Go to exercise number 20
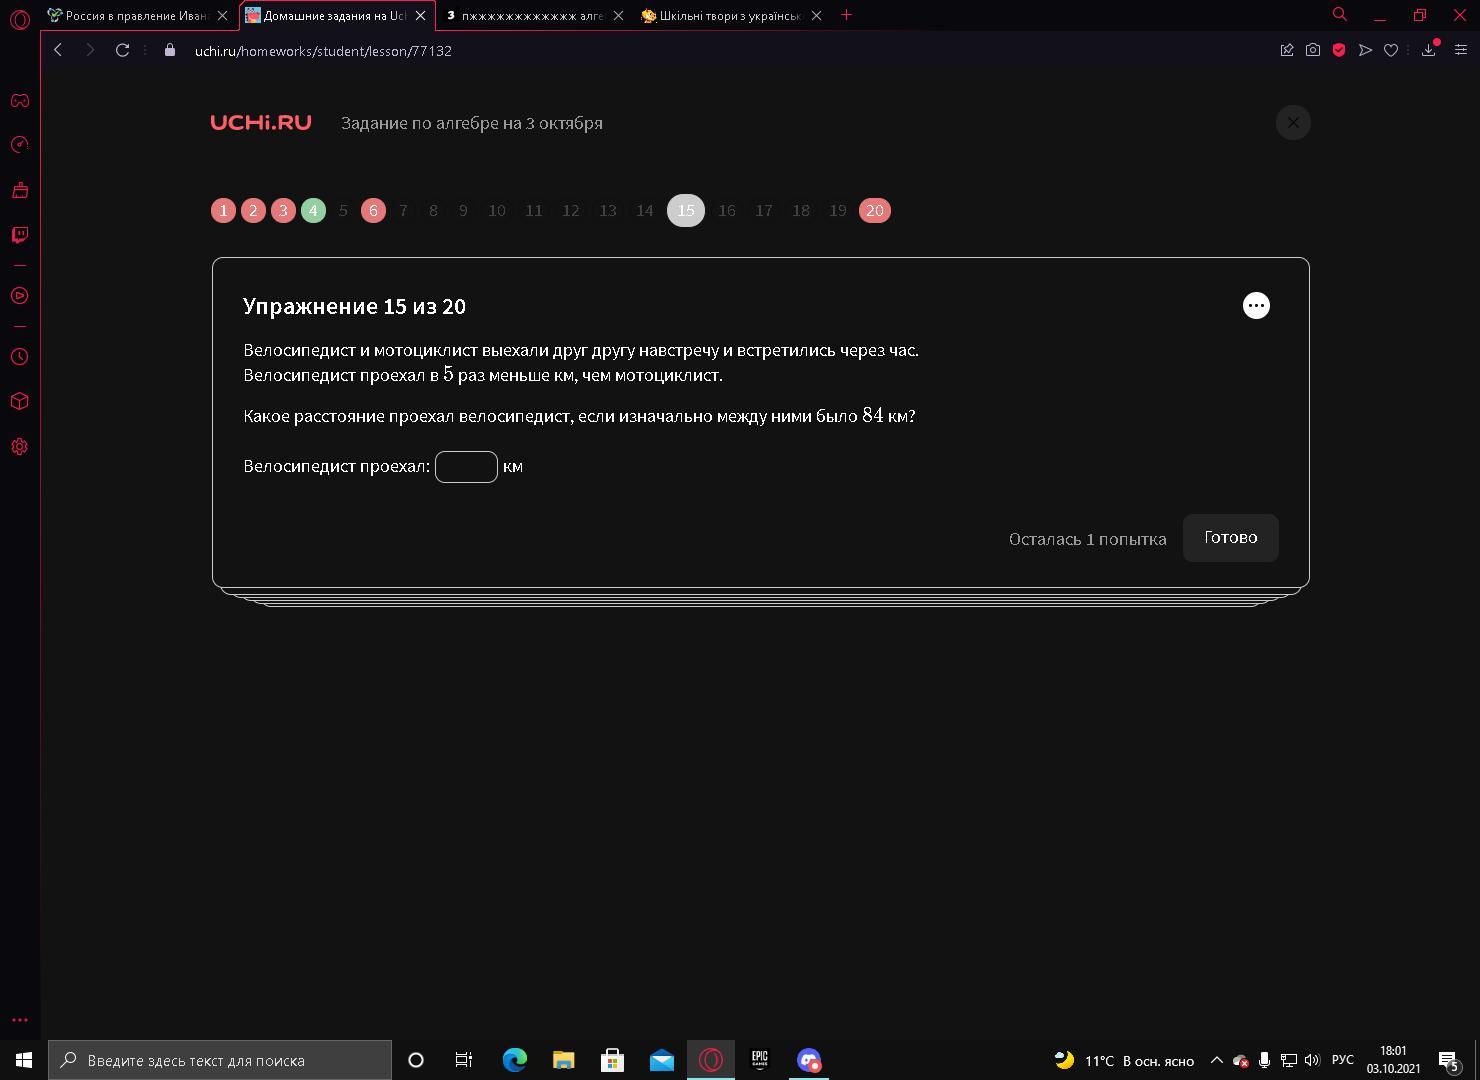Screen dimensions: 1480x1080 coord(875,211)
